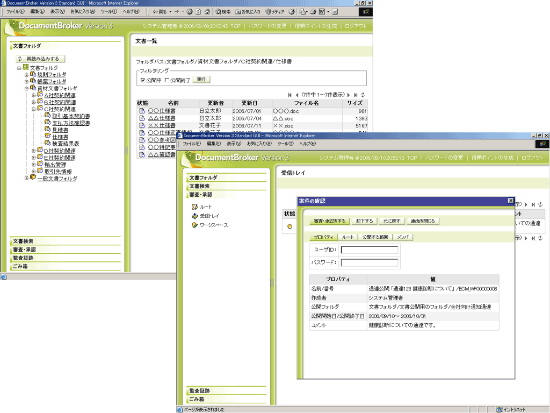The height and width of the screenshot is (413, 550).
Task: Click the 更新日 column header
Action: (249, 103)
